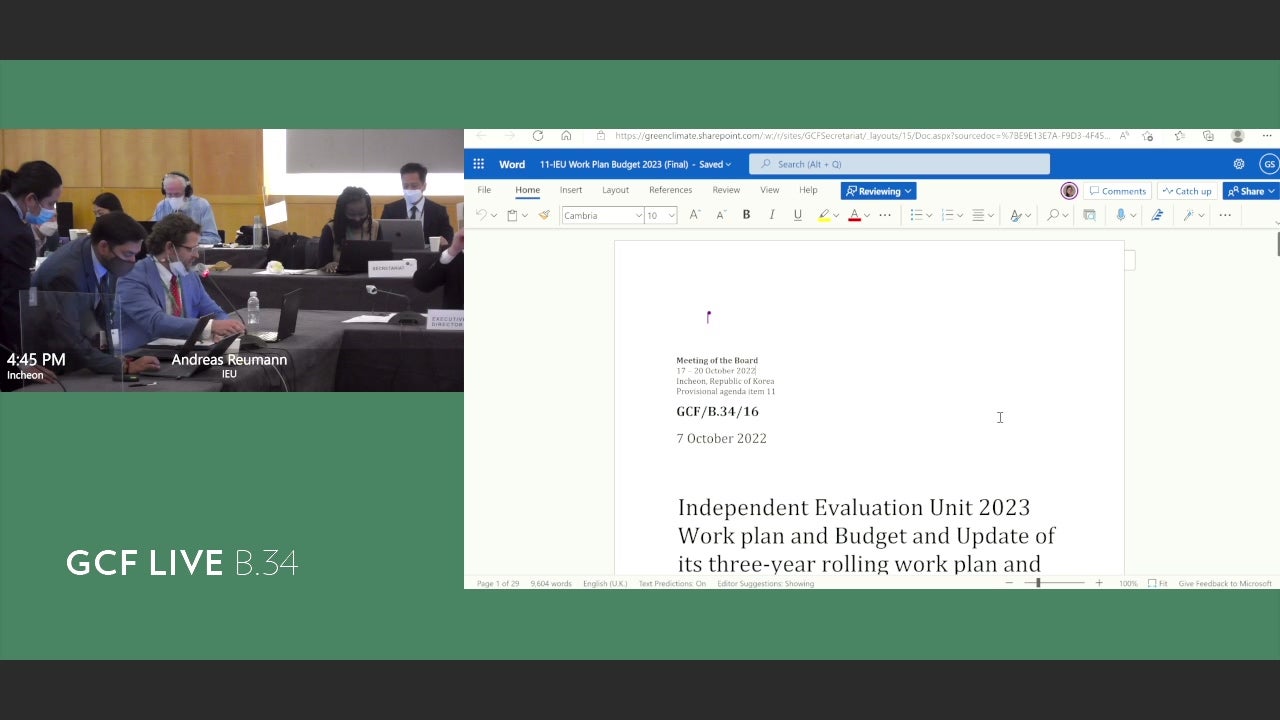Switch to the Home tab
The image size is (1280, 720).
pos(527,190)
